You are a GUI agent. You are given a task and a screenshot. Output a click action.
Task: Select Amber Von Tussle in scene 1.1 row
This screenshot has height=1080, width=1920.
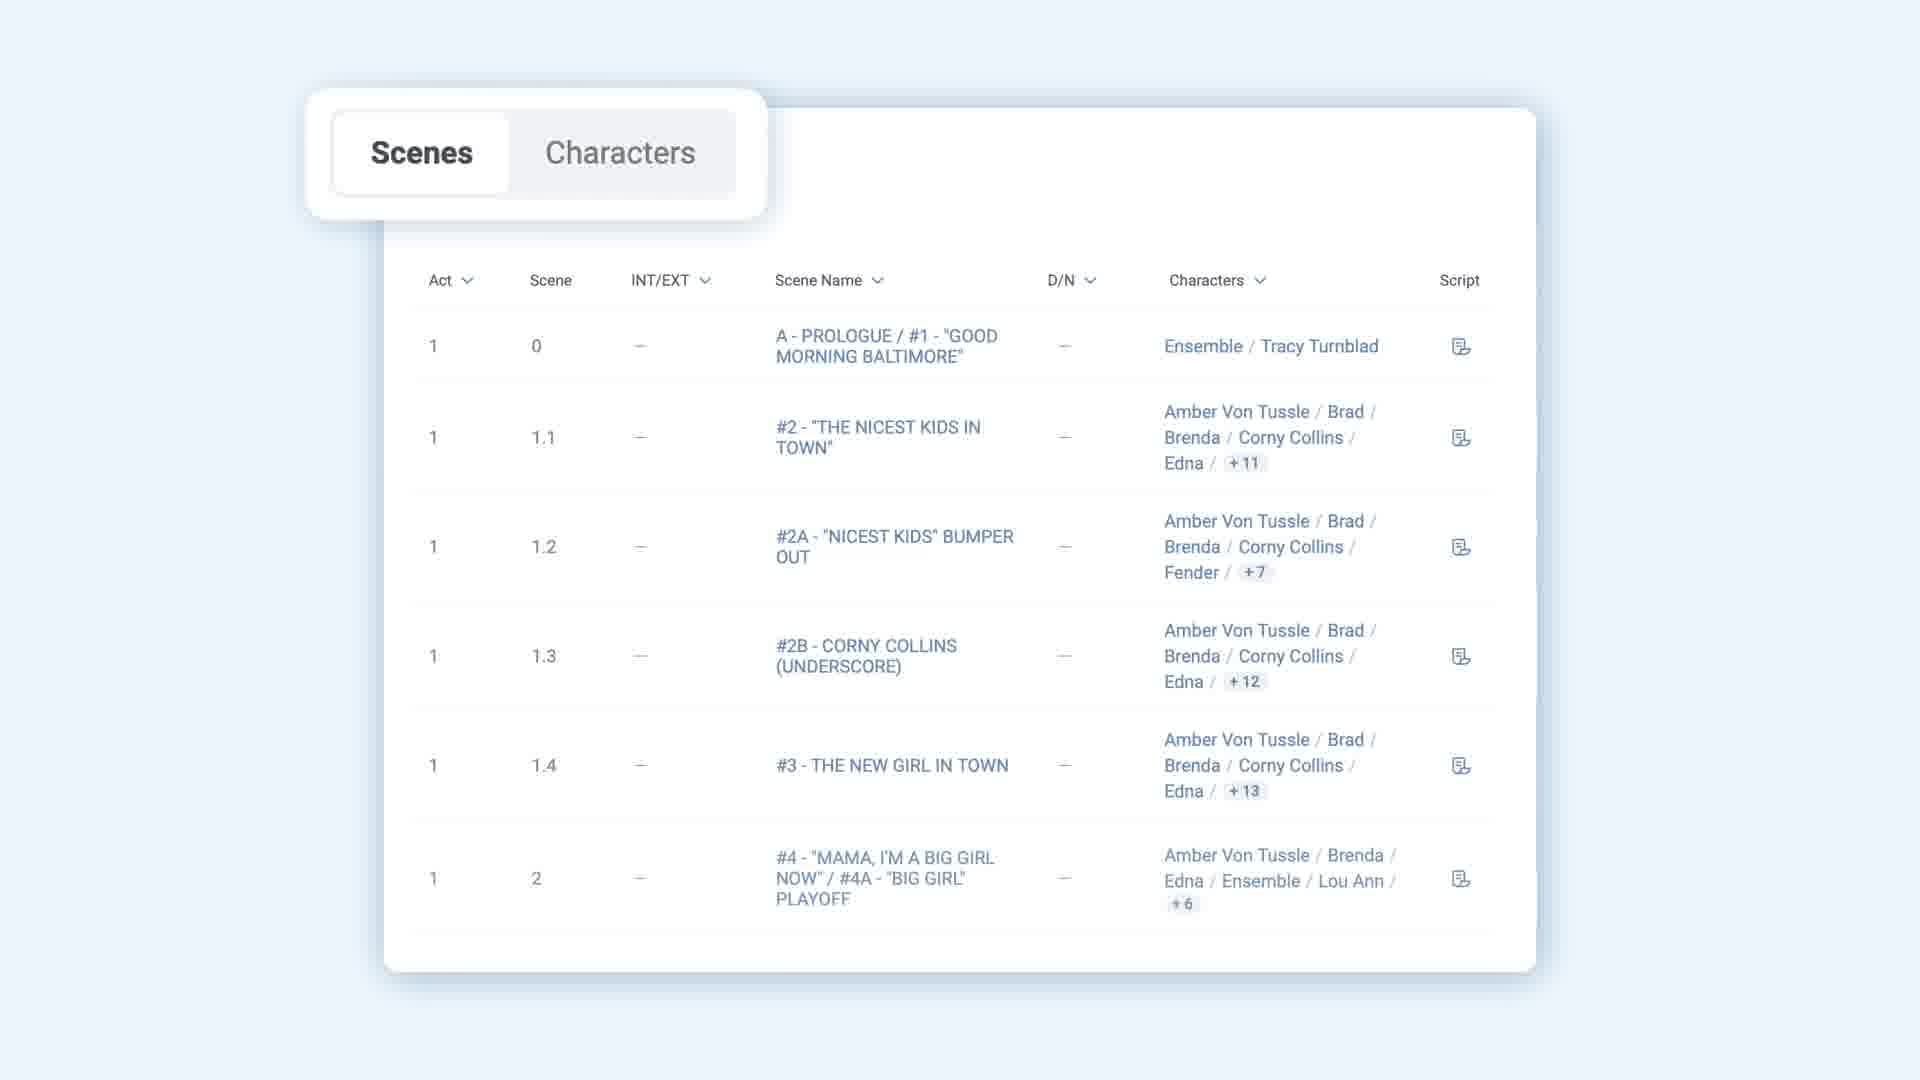point(1236,412)
